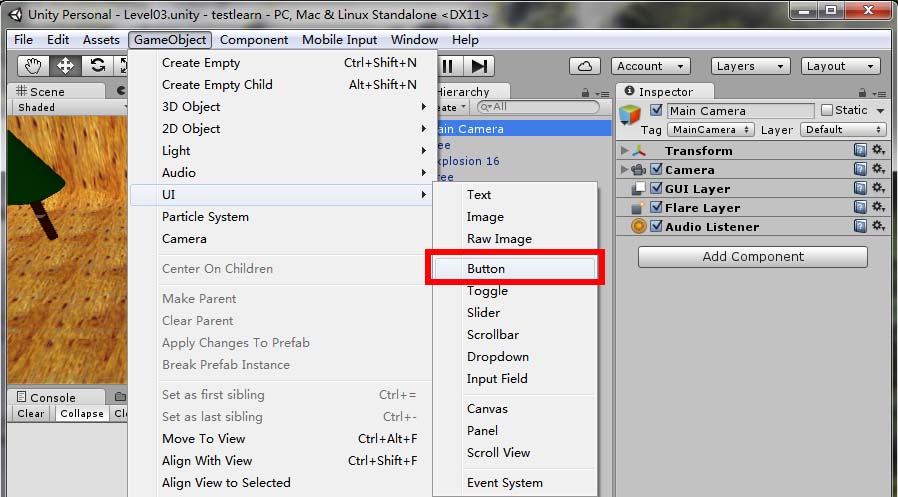Image resolution: width=898 pixels, height=497 pixels.
Task: Open the Layers dropdown
Action: click(x=750, y=66)
